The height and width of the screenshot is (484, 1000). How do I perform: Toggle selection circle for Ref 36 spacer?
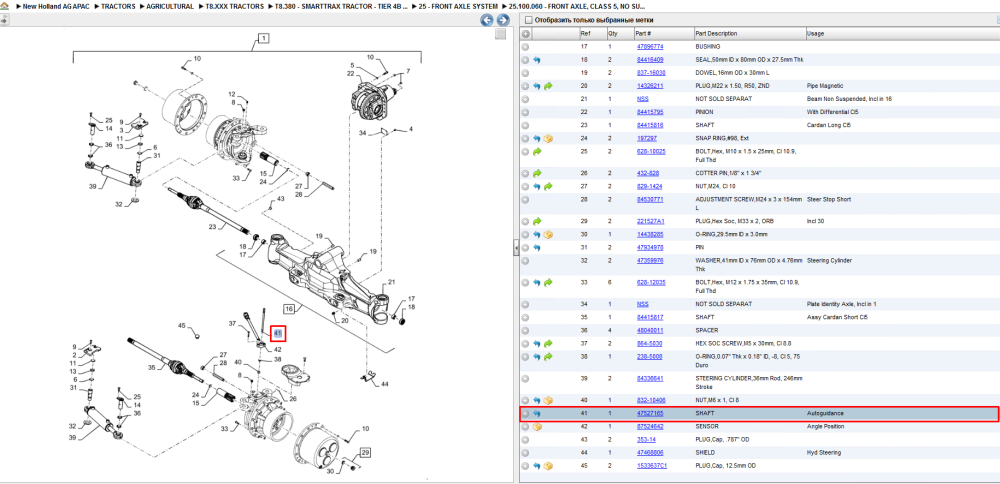coord(526,330)
